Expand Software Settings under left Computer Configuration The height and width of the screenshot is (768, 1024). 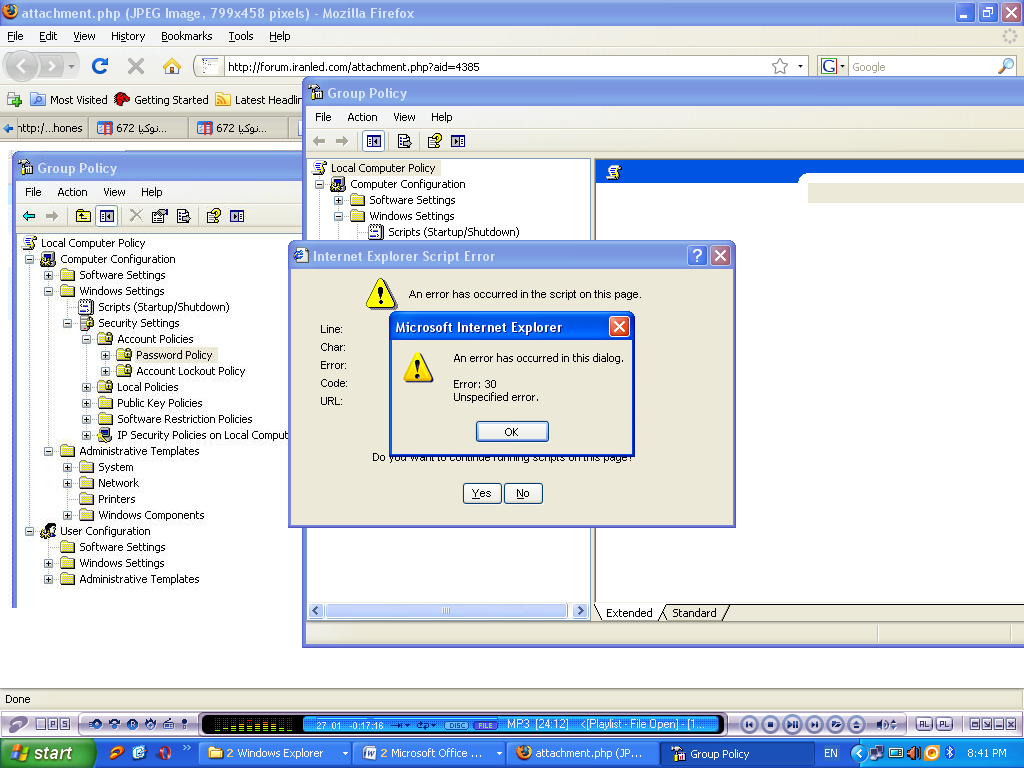(48, 275)
